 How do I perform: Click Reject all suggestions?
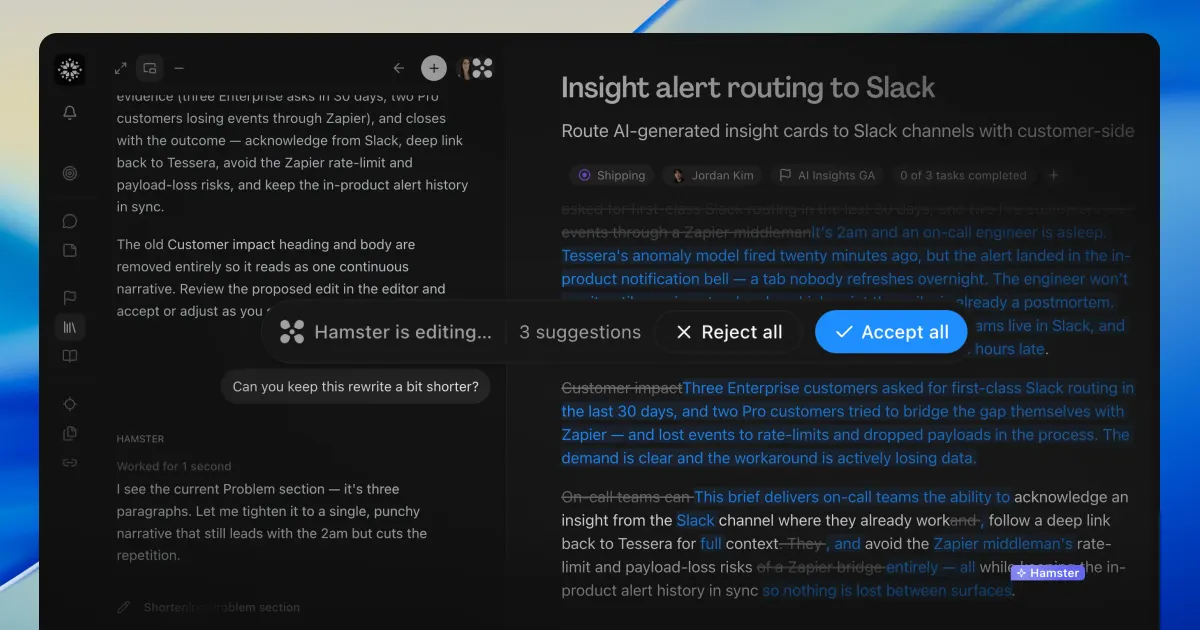pyautogui.click(x=729, y=332)
